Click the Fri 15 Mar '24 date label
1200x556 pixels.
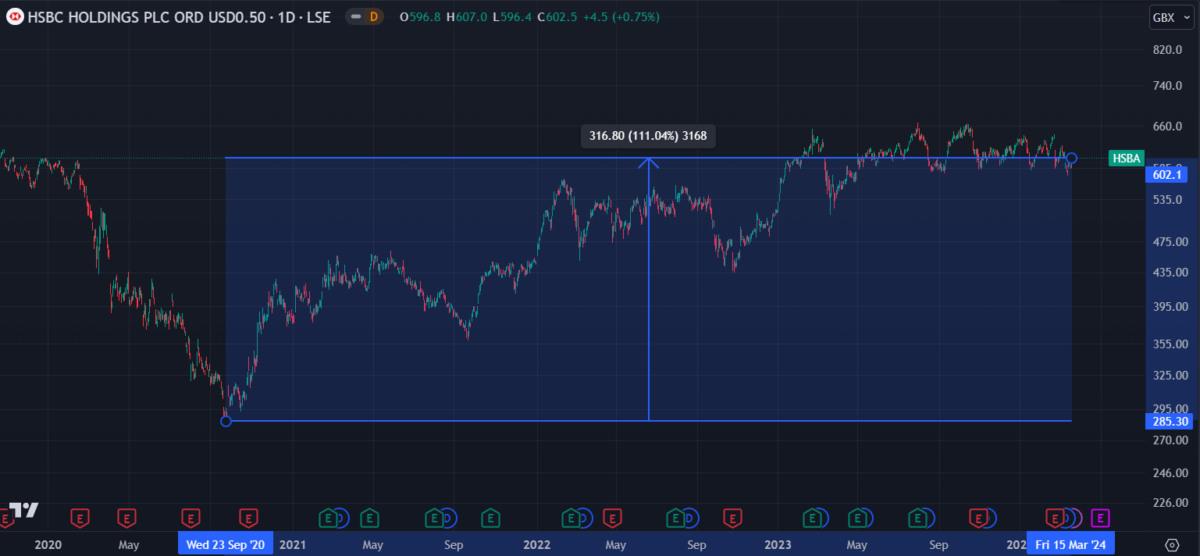point(1071,545)
